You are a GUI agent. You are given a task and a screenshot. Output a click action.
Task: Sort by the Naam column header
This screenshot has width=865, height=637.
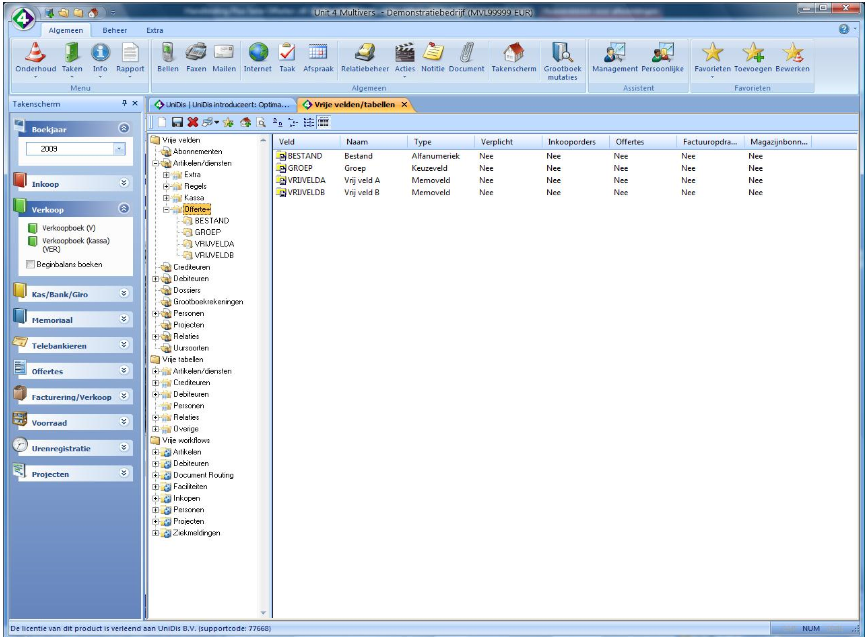coord(373,142)
